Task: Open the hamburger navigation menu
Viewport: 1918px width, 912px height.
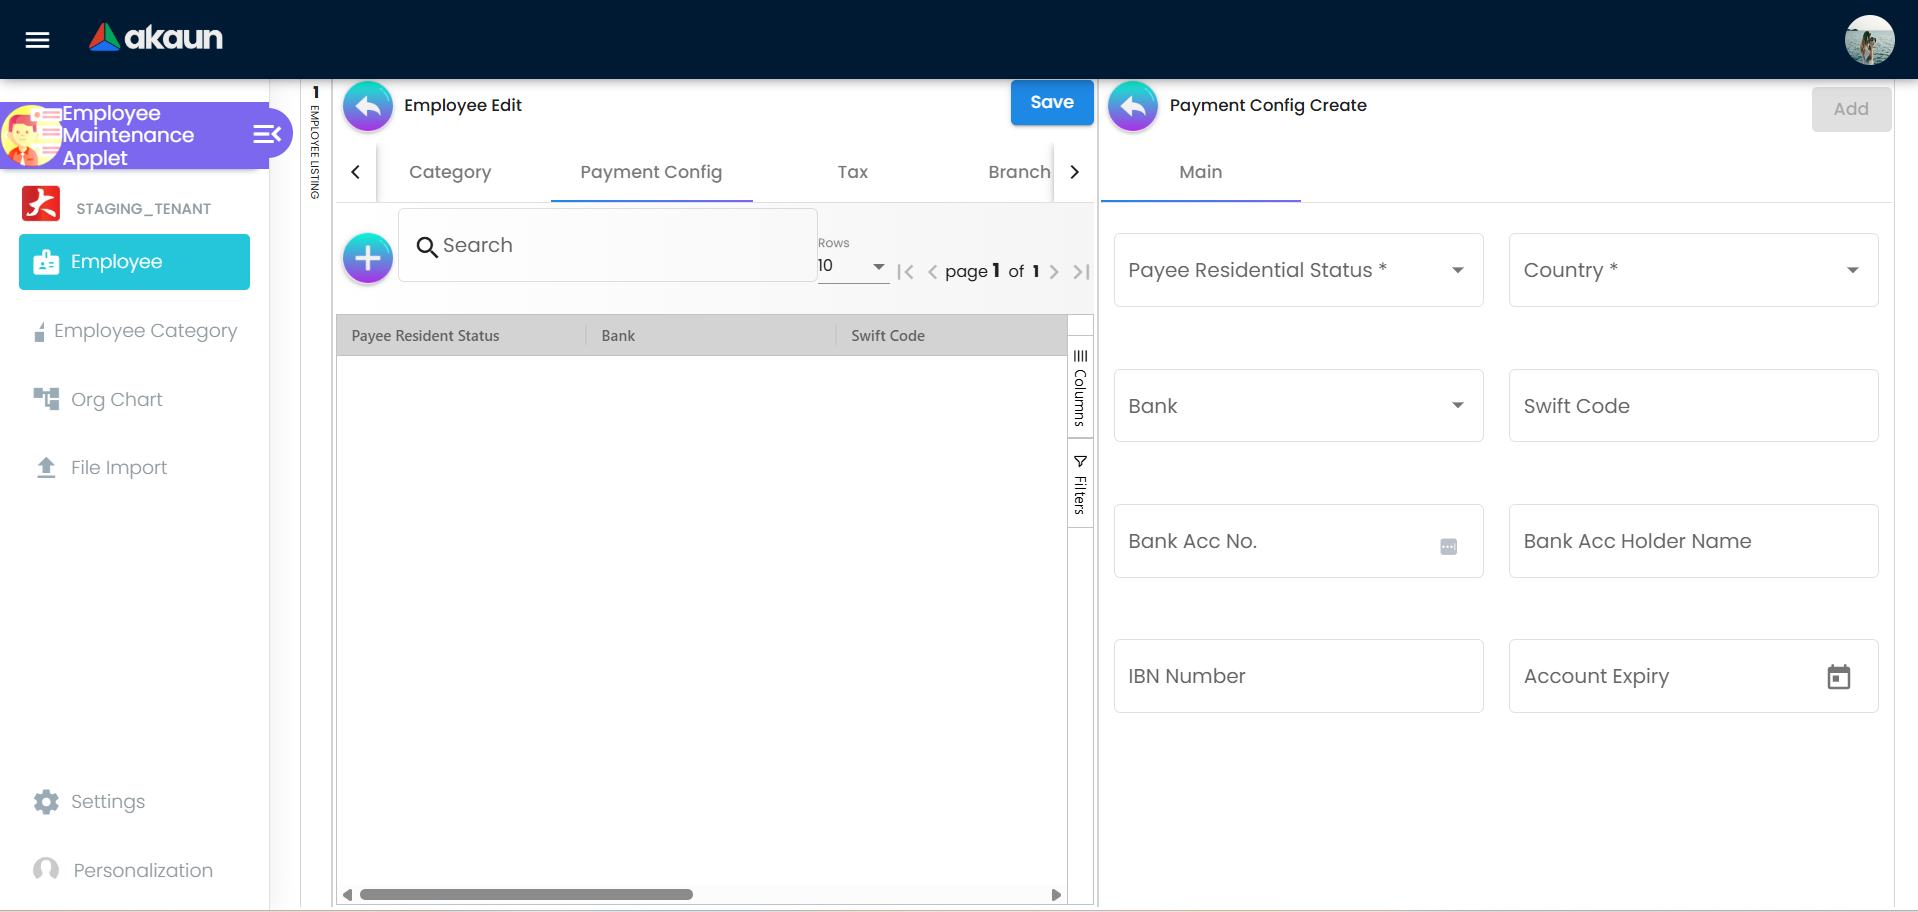Action: pyautogui.click(x=37, y=40)
